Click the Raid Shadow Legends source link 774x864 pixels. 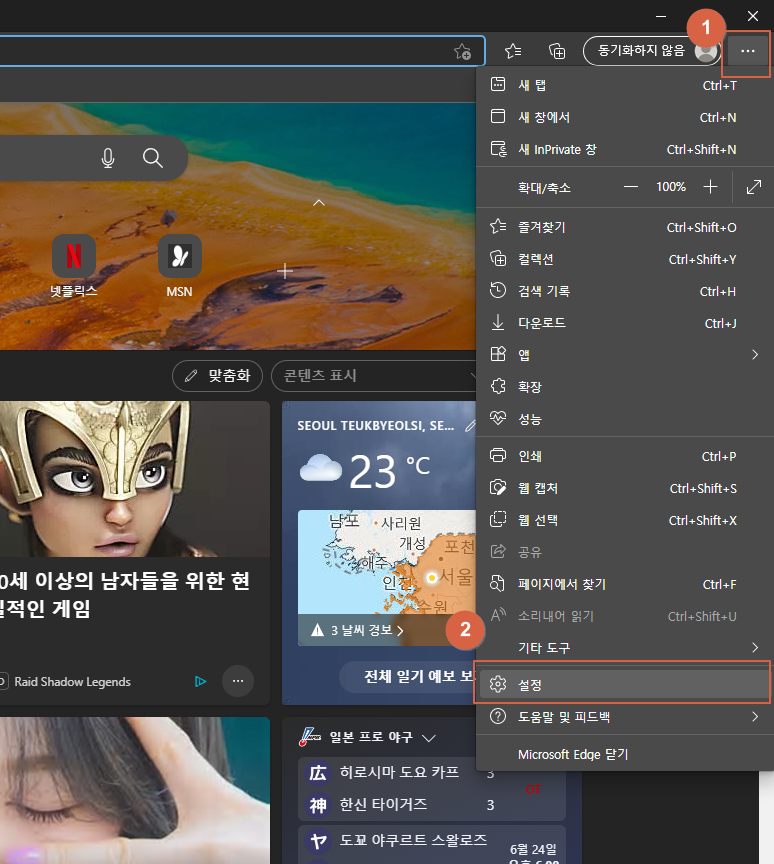point(72,682)
